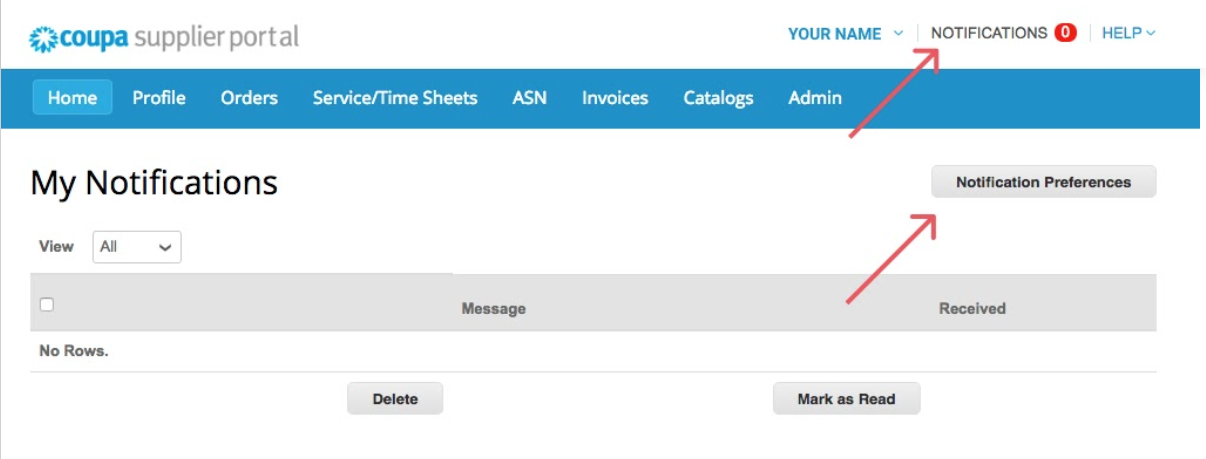This screenshot has width=1206, height=459.
Task: Navigate to the ASN tab
Action: (529, 98)
